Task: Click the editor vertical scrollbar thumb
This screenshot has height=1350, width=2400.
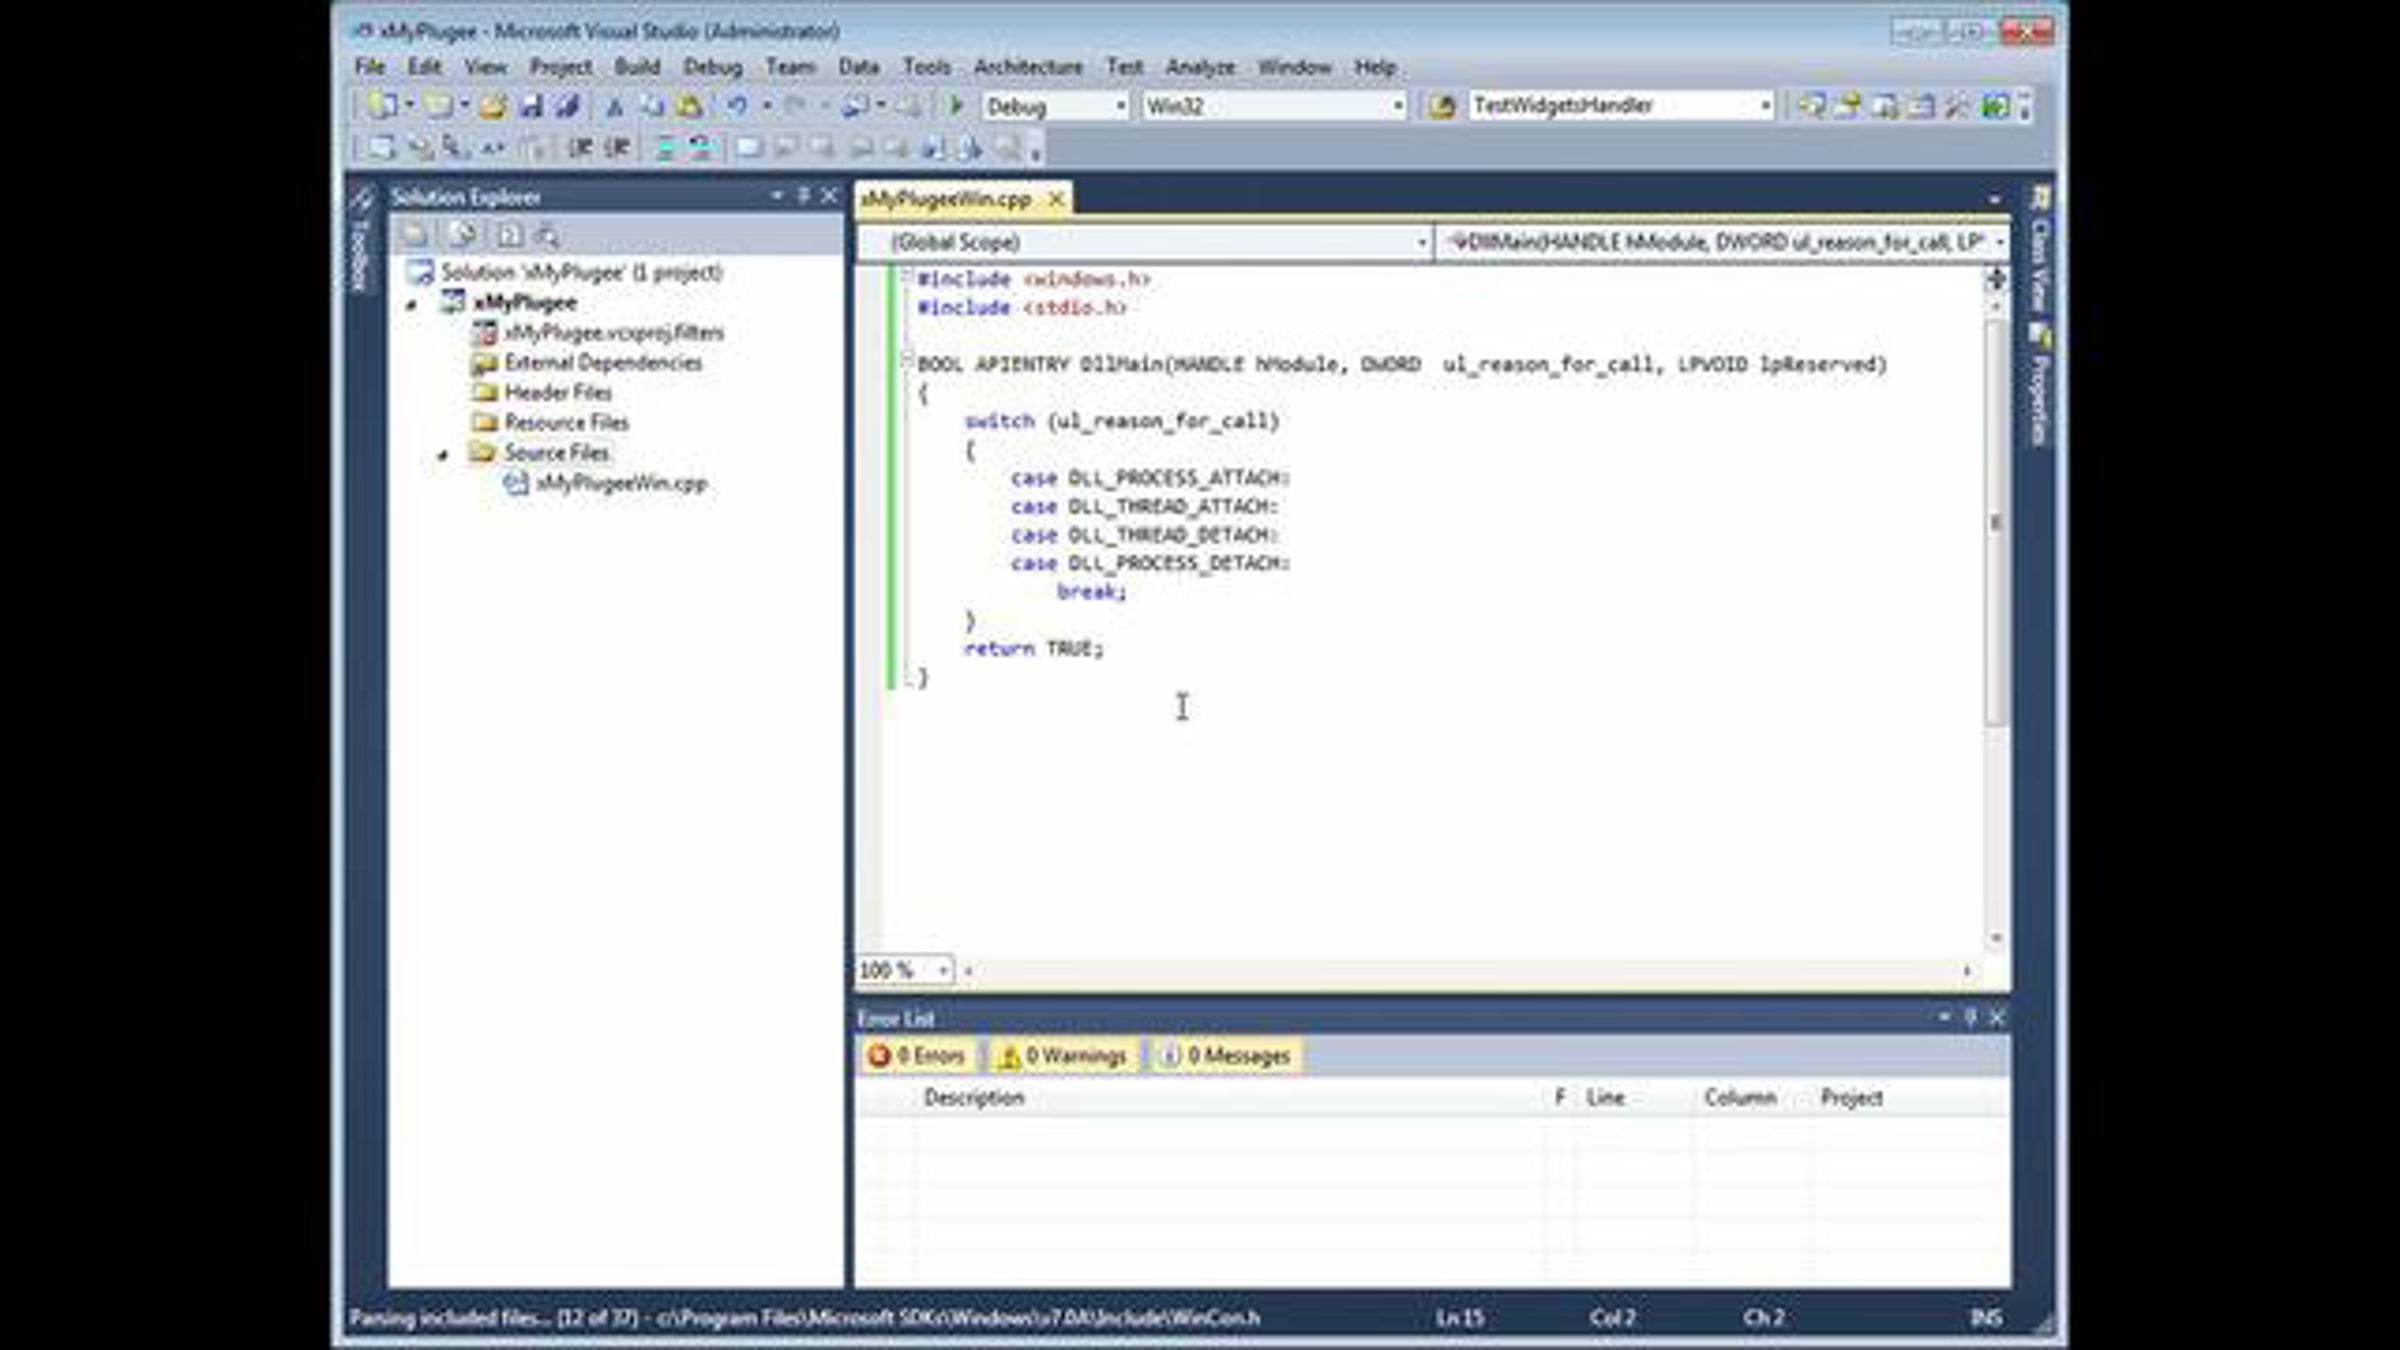Action: pos(1995,521)
